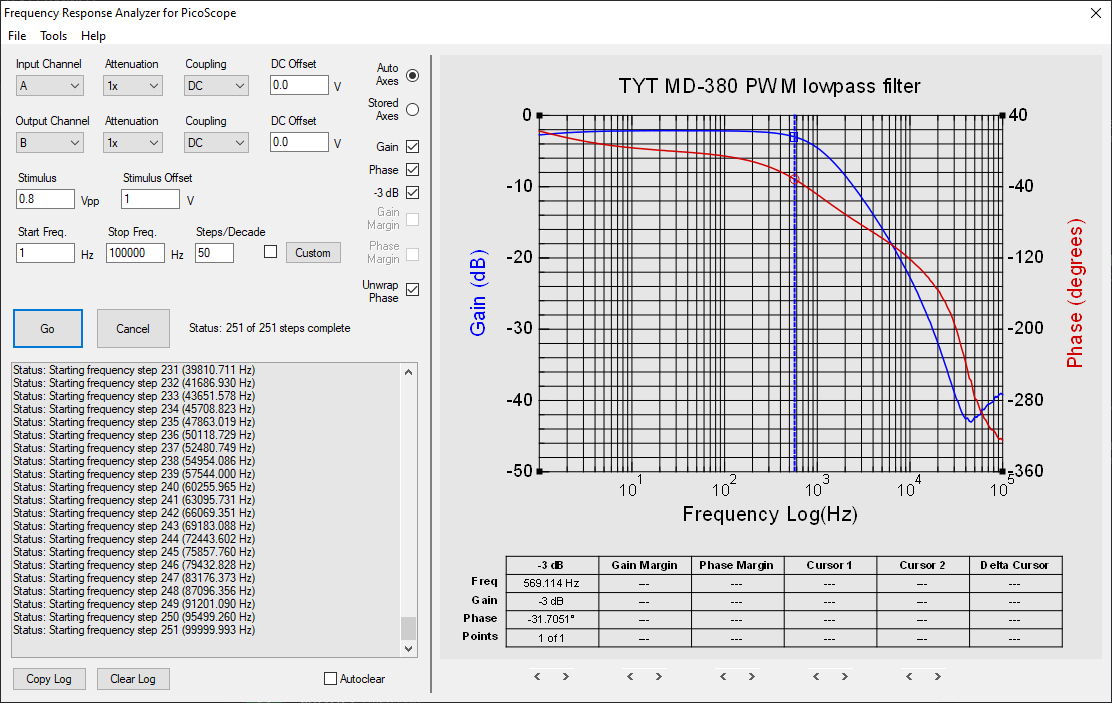Open the Help menu

(93, 35)
